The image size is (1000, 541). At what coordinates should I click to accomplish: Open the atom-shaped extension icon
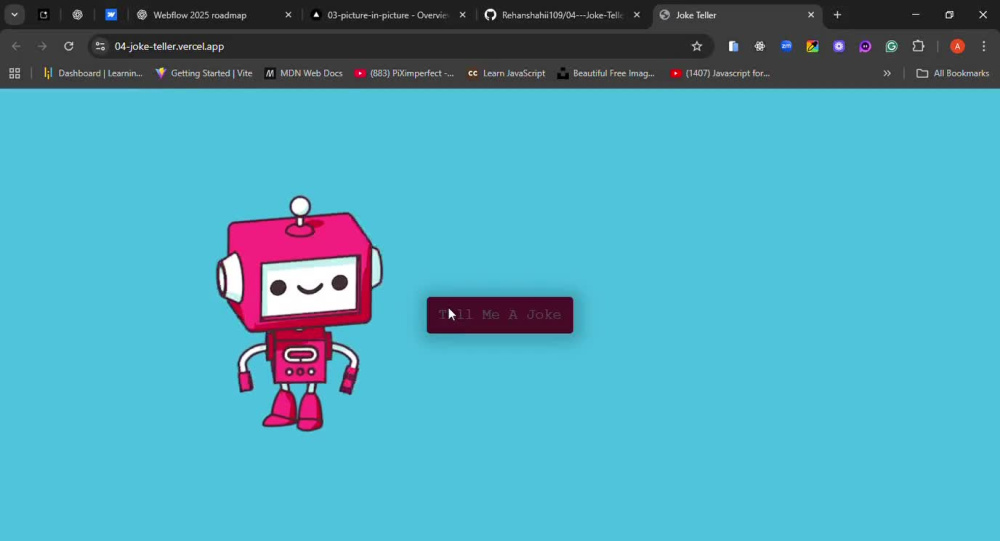(x=760, y=46)
